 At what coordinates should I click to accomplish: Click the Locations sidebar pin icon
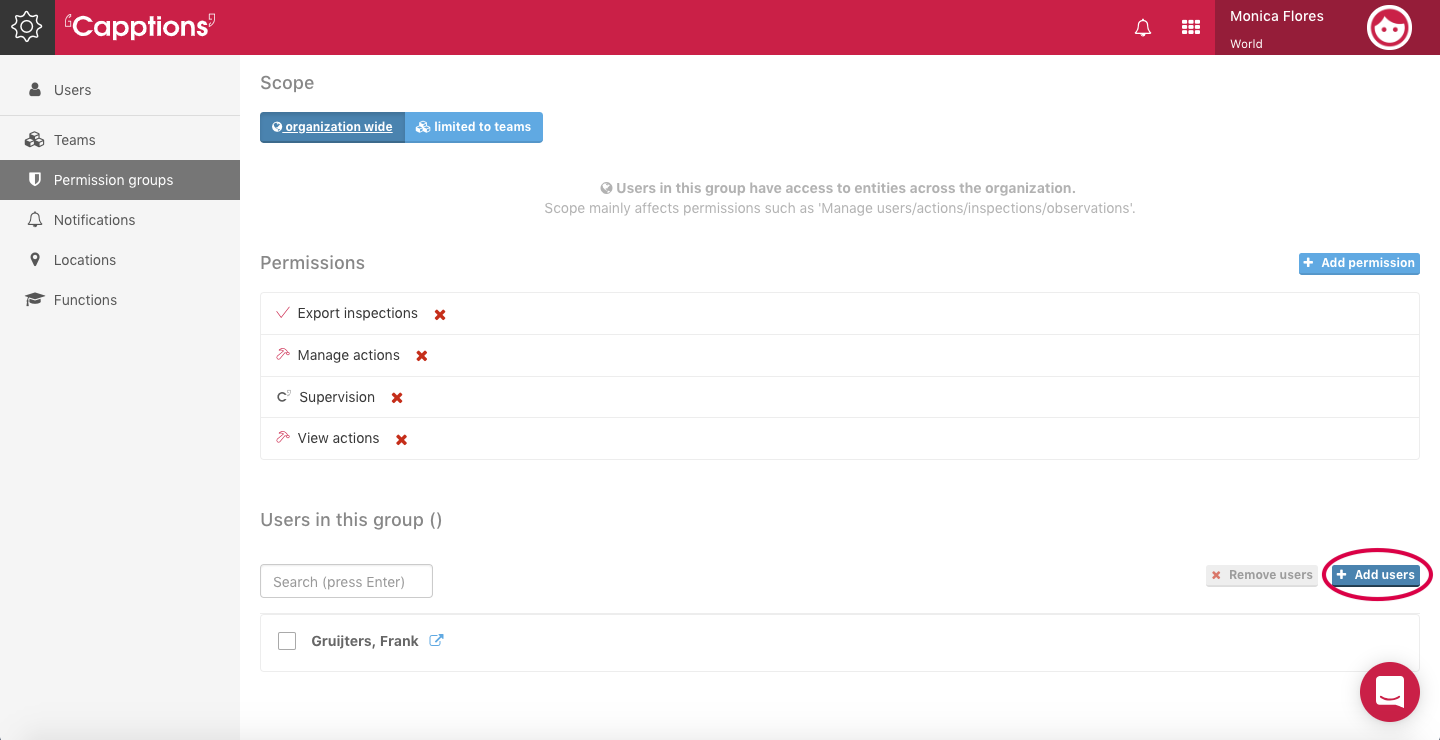click(35, 260)
